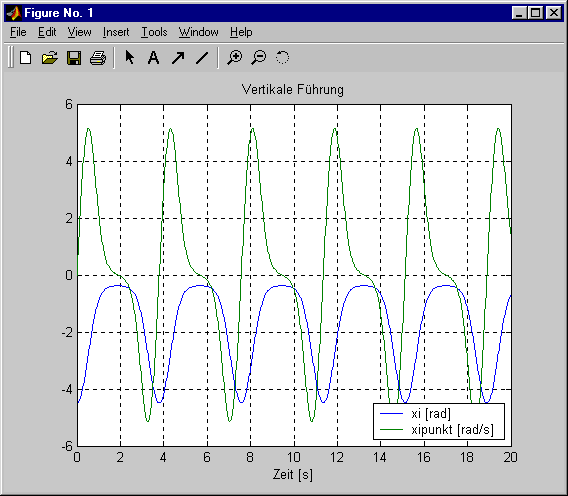Screen dimensions: 568x496
Task: Open the Edit menu
Action: pos(47,32)
